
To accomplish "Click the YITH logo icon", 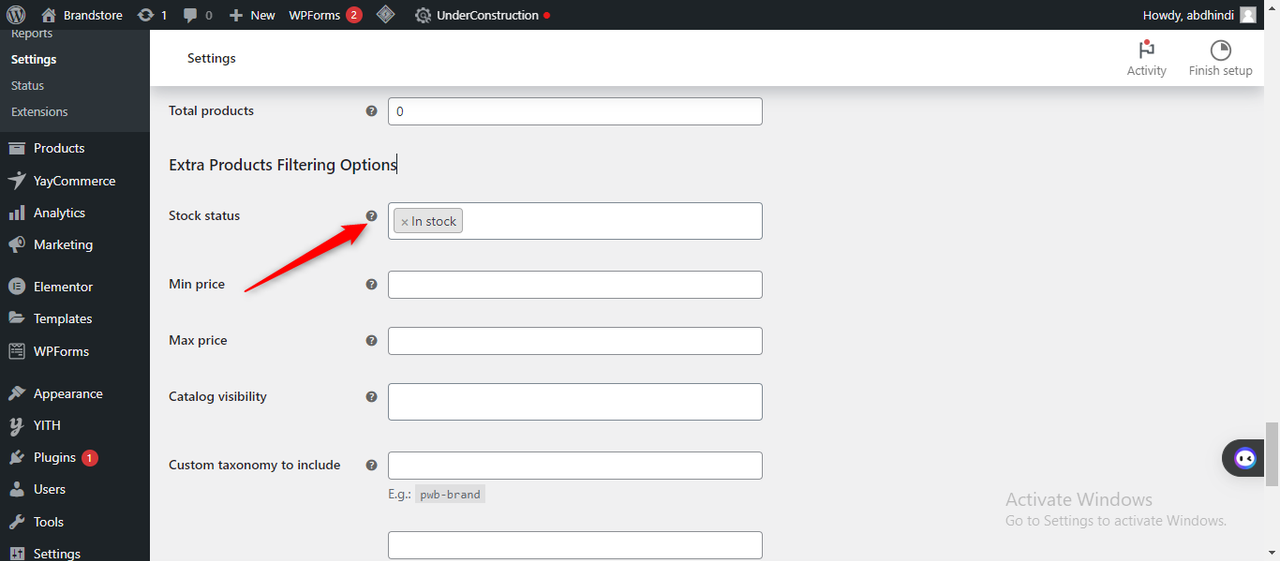I will pos(16,426).
